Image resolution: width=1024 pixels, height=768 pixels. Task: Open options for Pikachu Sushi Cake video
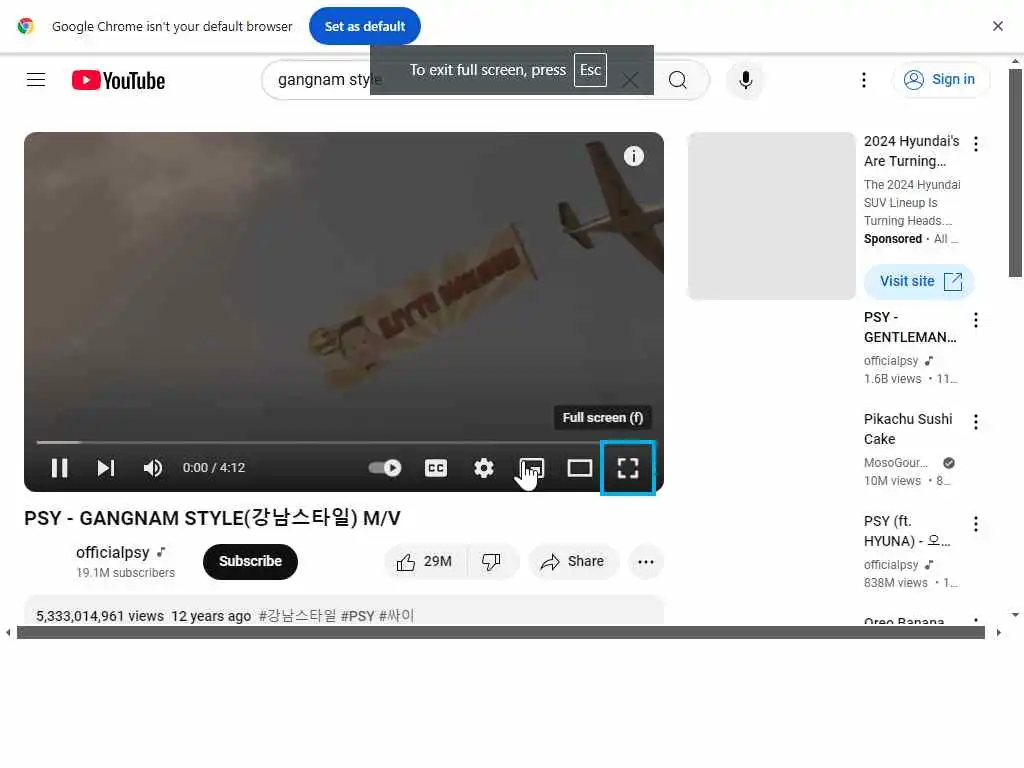pyautogui.click(x=976, y=422)
